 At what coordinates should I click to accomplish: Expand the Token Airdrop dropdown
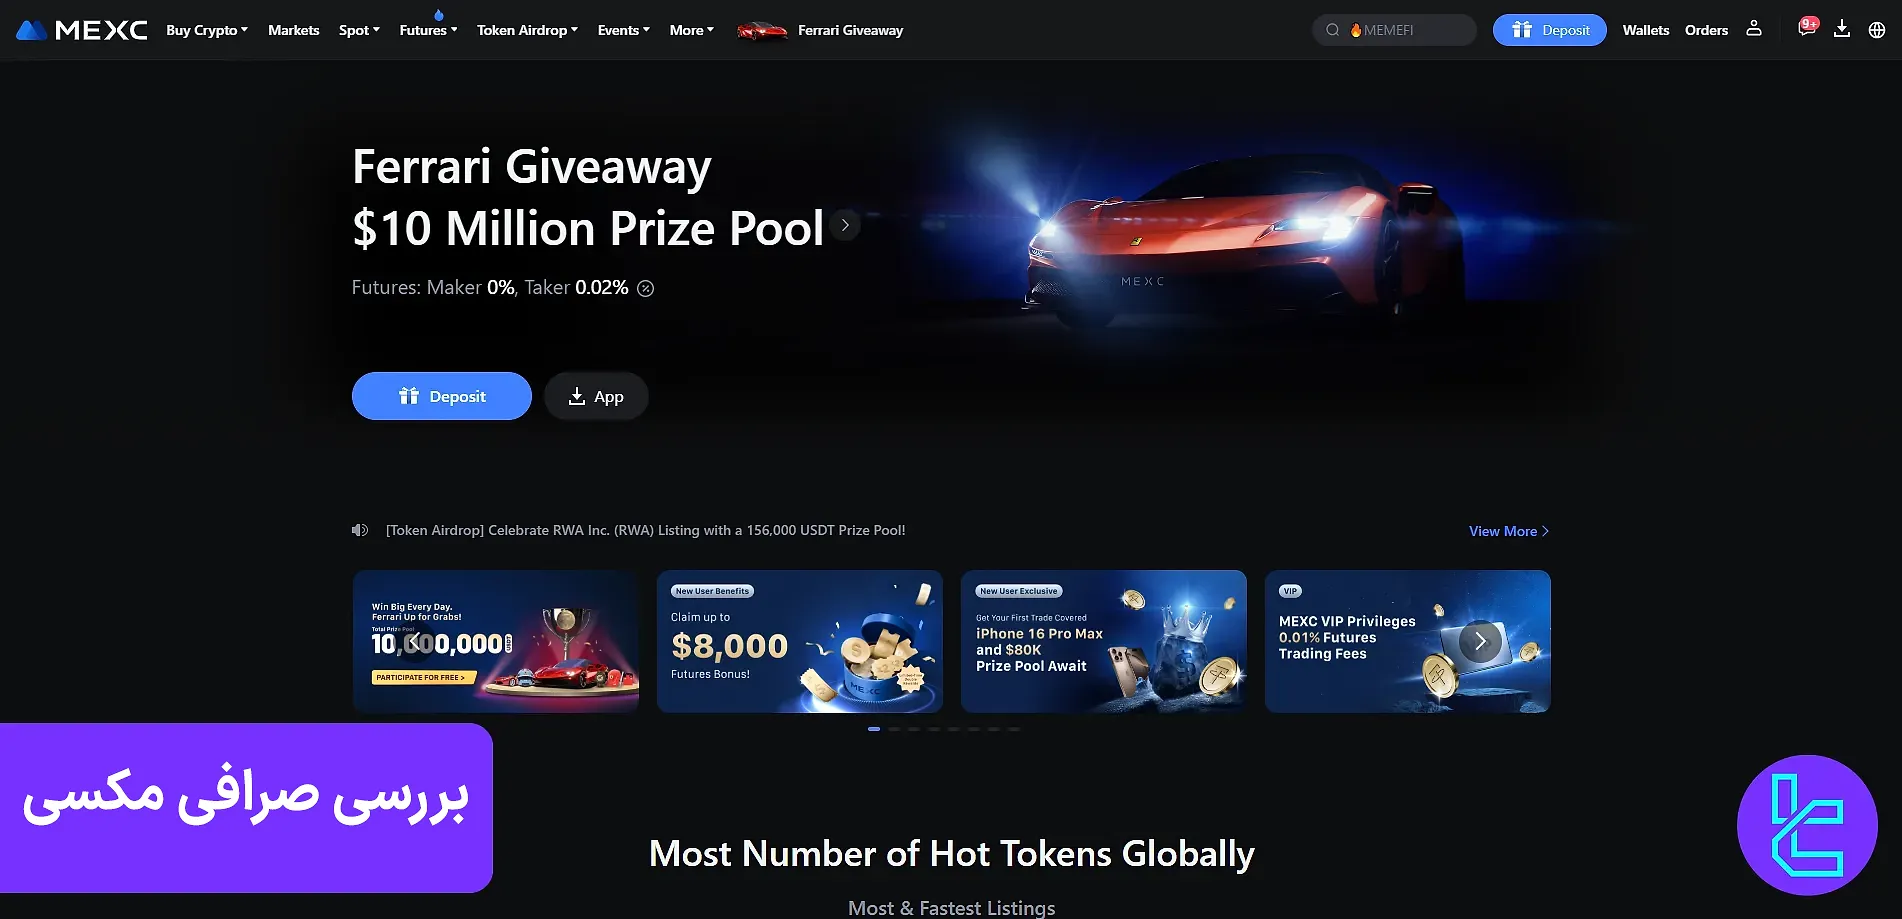[x=527, y=30]
